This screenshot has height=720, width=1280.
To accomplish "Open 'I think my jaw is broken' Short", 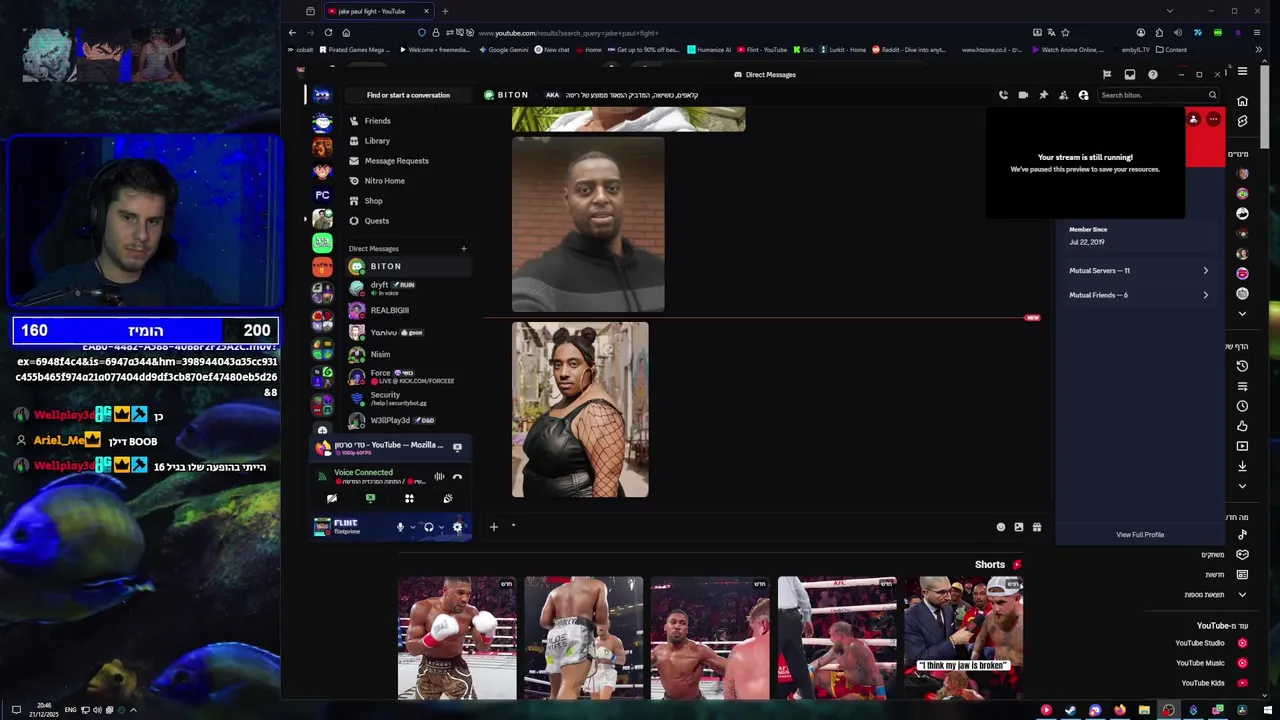I will [964, 638].
